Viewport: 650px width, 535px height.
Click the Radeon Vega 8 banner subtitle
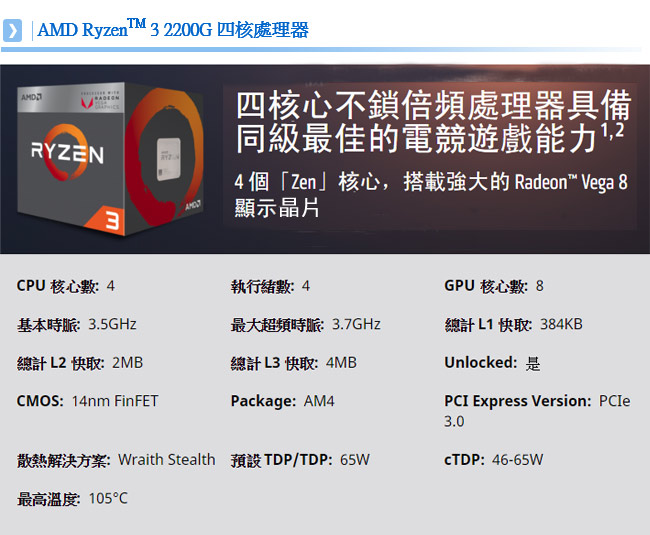431,195
